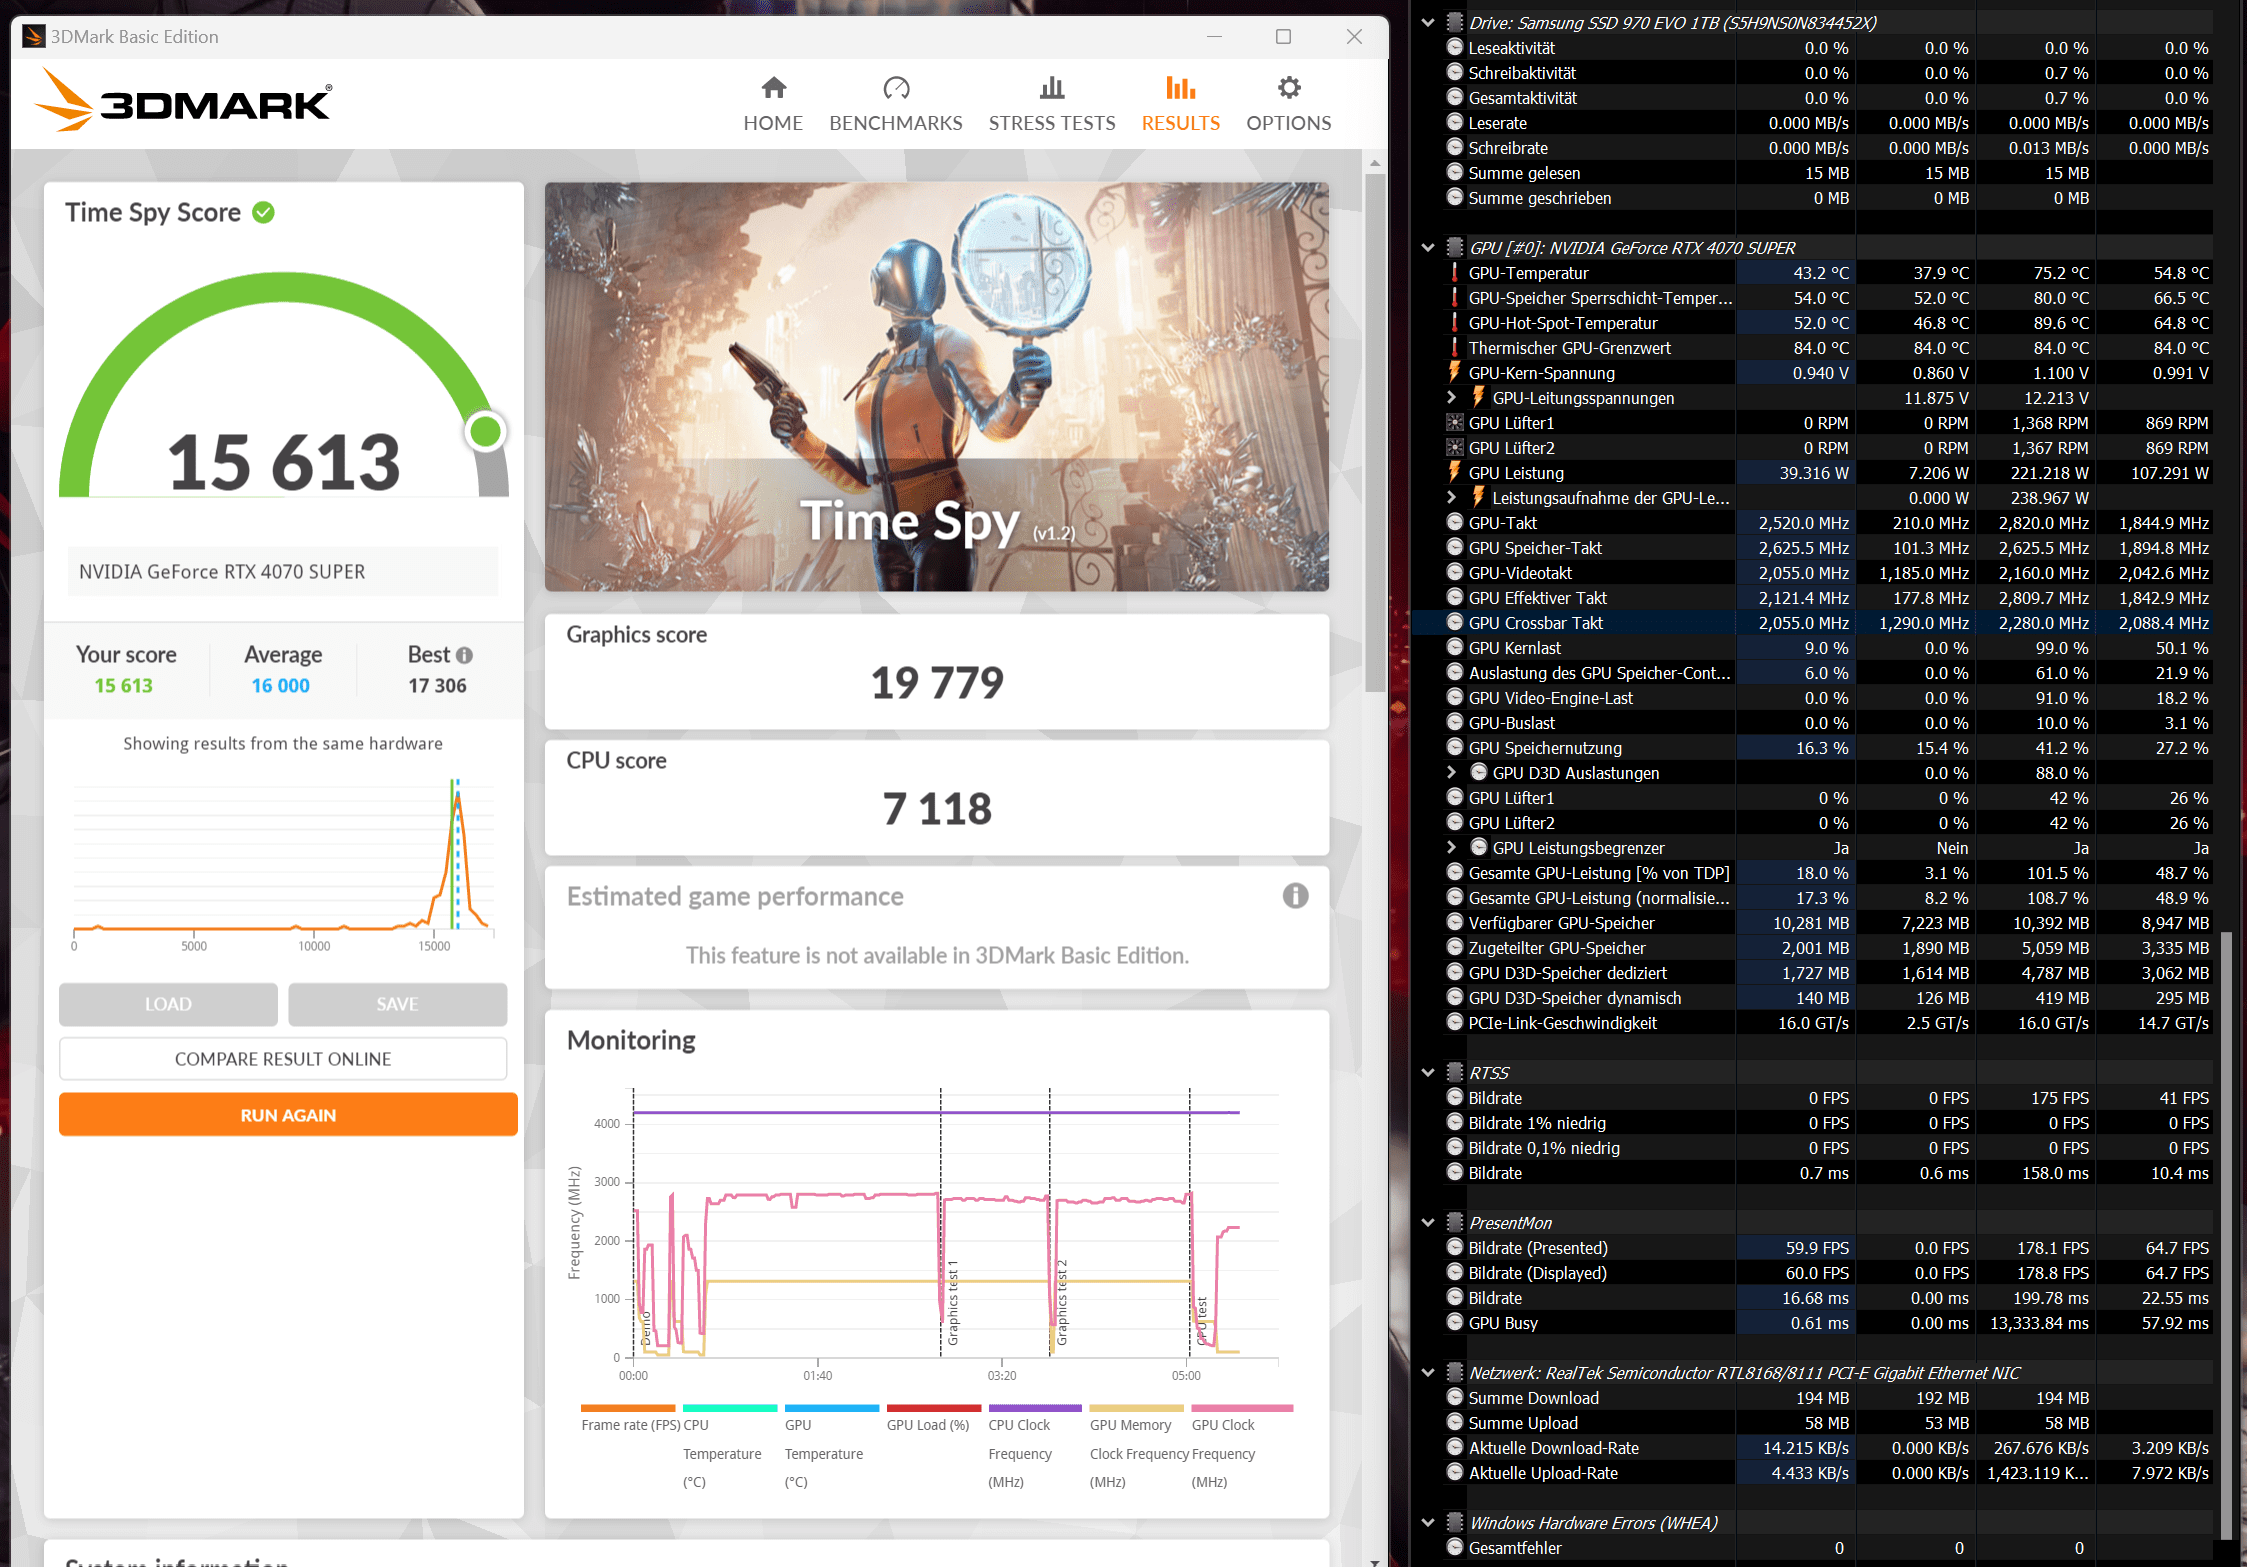Viewport: 2247px width, 1567px height.
Task: Expand the GPU Leistungsbegrenzer entry
Action: (1452, 848)
